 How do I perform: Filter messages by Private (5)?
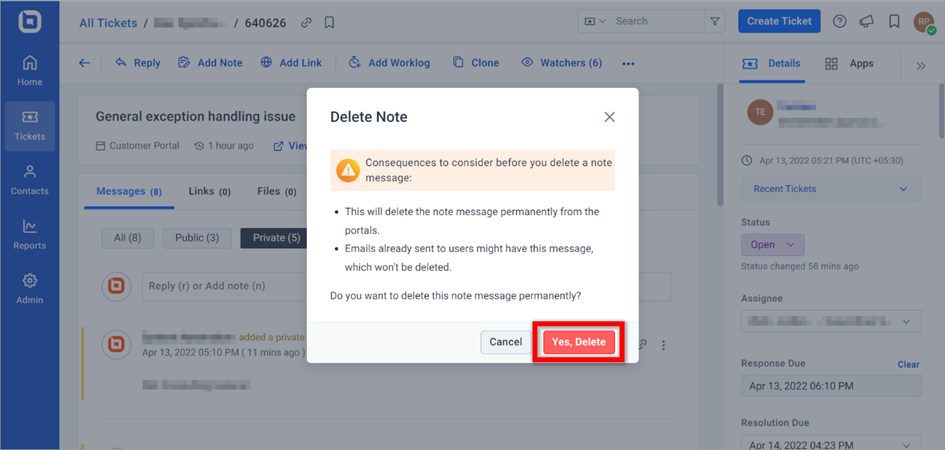click(x=276, y=238)
